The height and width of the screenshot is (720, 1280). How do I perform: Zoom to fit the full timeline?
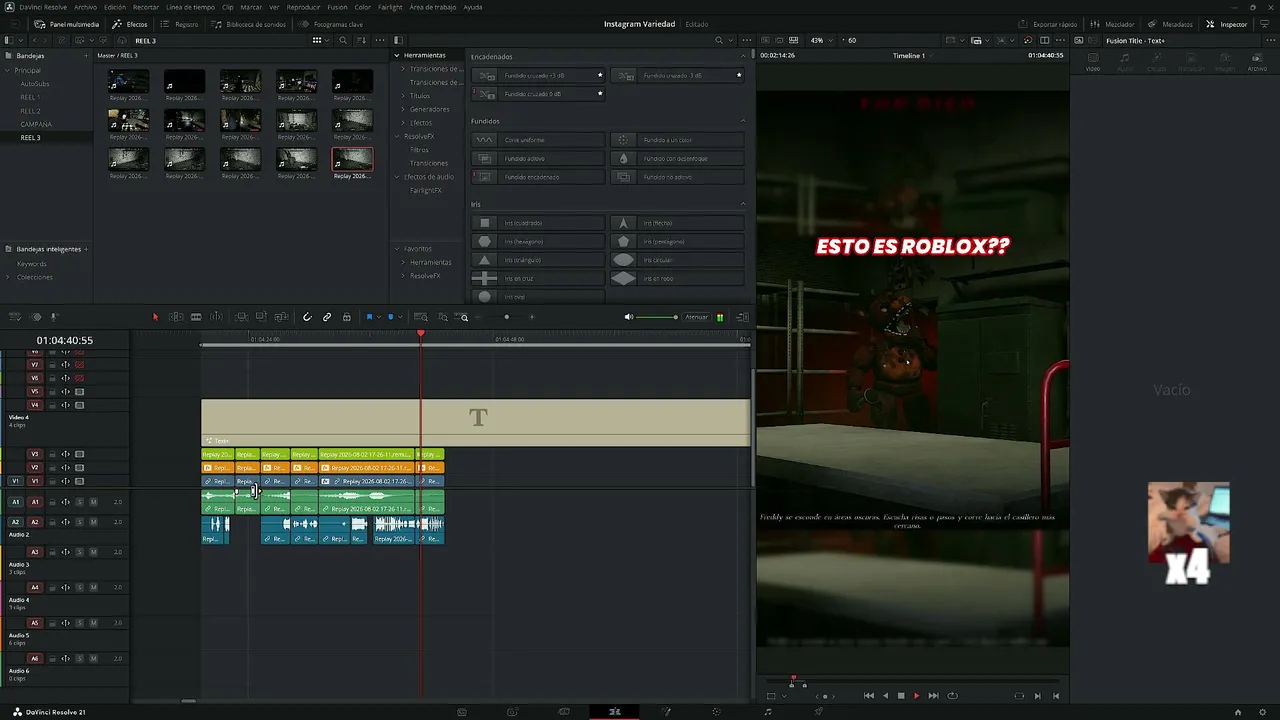(x=421, y=317)
